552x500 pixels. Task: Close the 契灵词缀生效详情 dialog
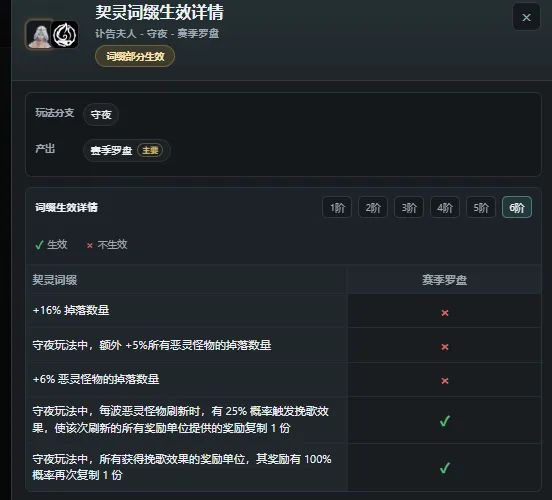click(x=526, y=17)
